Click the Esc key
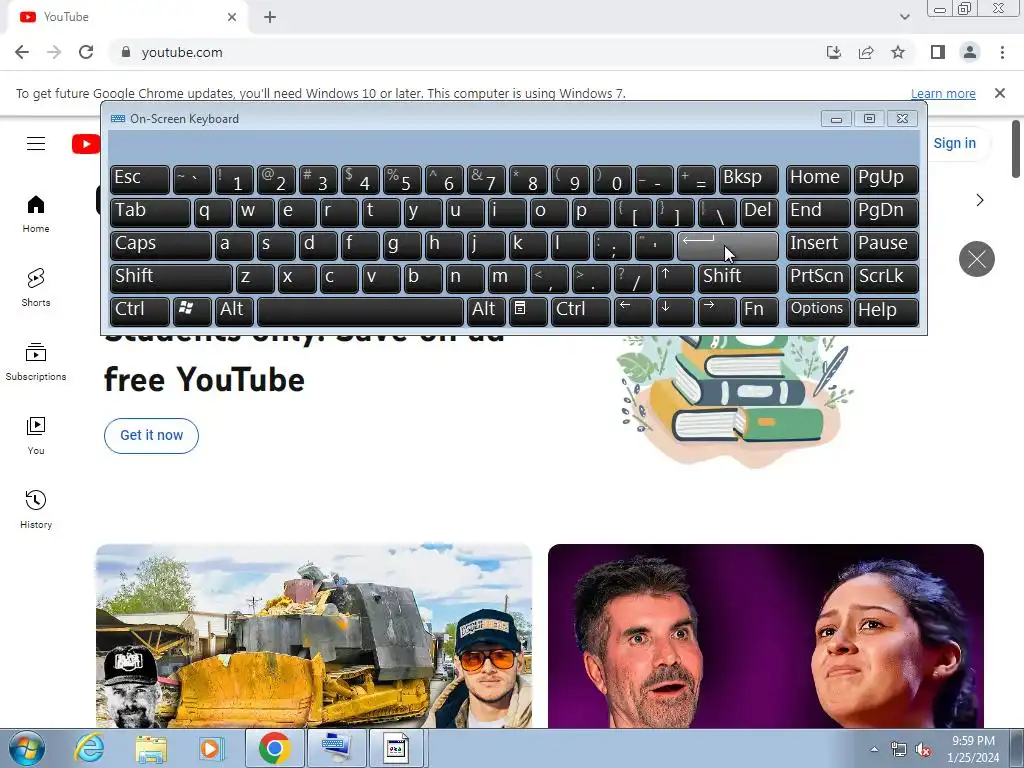This screenshot has height=768, width=1024. pos(140,179)
